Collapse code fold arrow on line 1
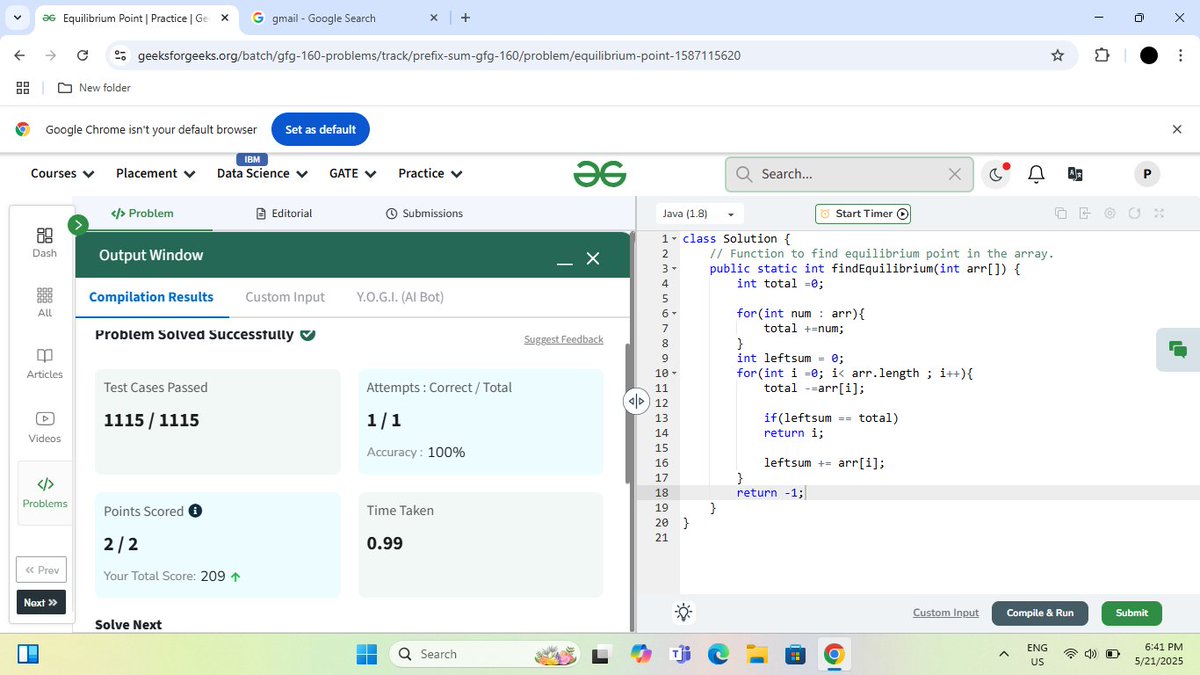 tap(674, 239)
